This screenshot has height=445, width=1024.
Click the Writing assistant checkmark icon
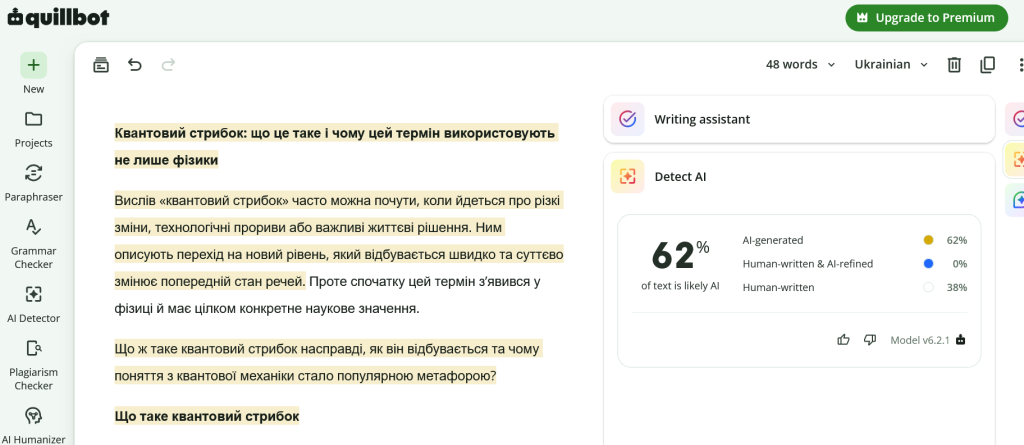pyautogui.click(x=628, y=119)
